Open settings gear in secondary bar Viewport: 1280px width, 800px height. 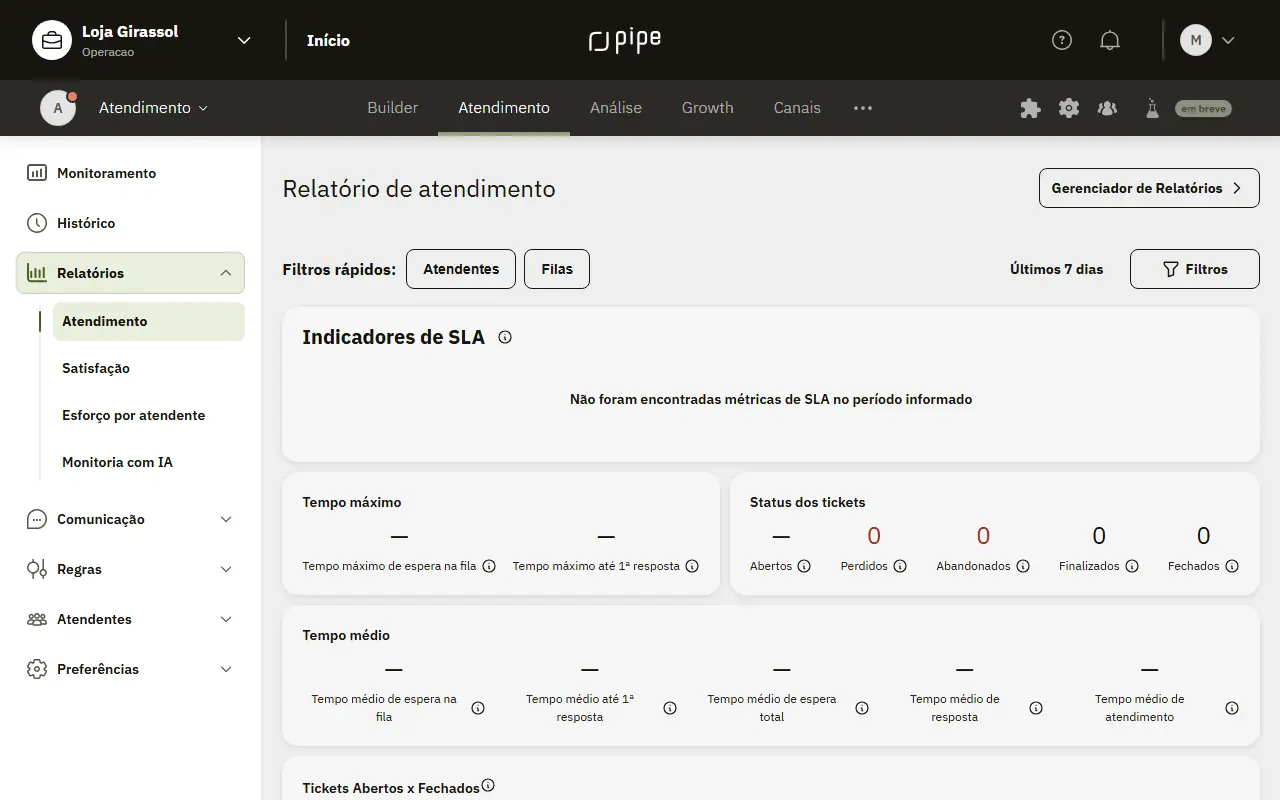click(1069, 108)
